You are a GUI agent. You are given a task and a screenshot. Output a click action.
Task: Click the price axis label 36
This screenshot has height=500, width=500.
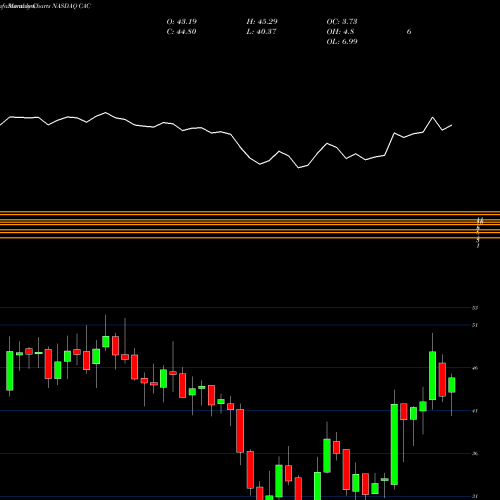(x=475, y=453)
